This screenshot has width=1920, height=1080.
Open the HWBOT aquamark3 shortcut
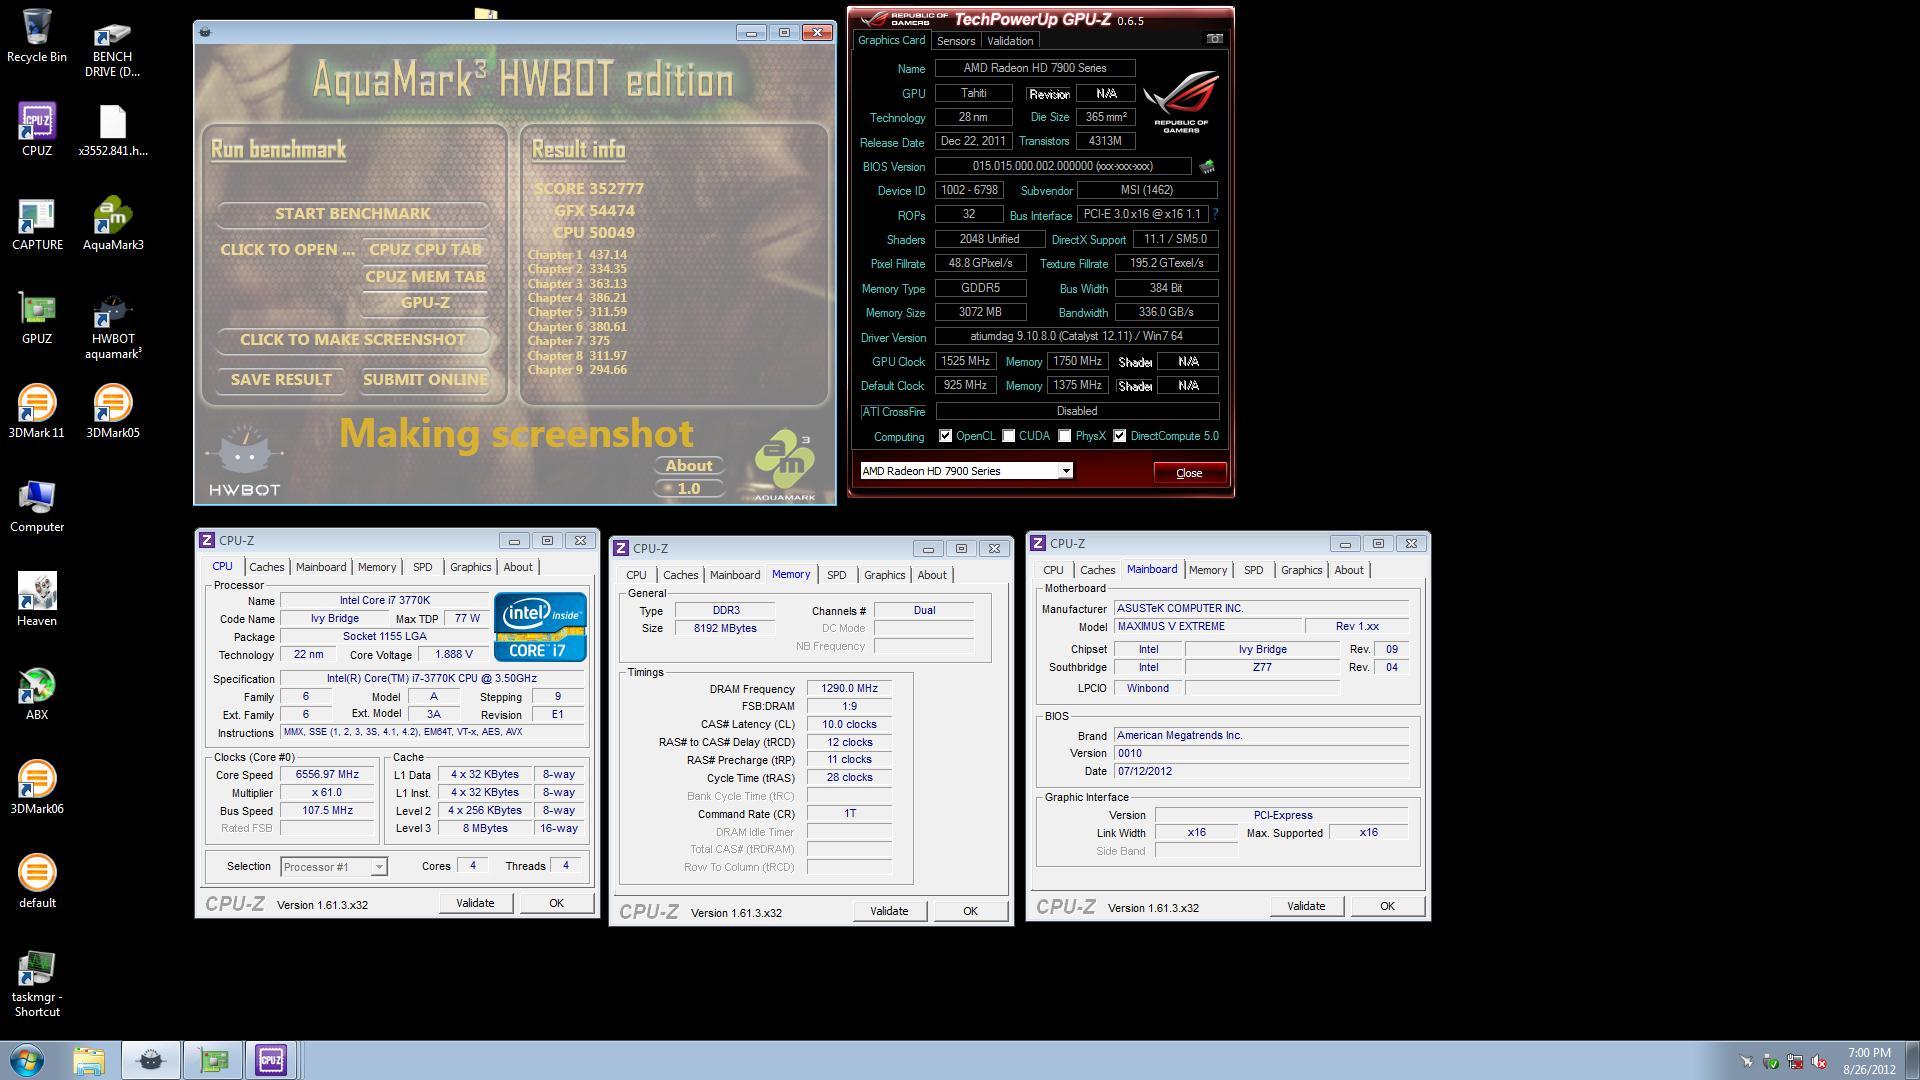coord(113,326)
